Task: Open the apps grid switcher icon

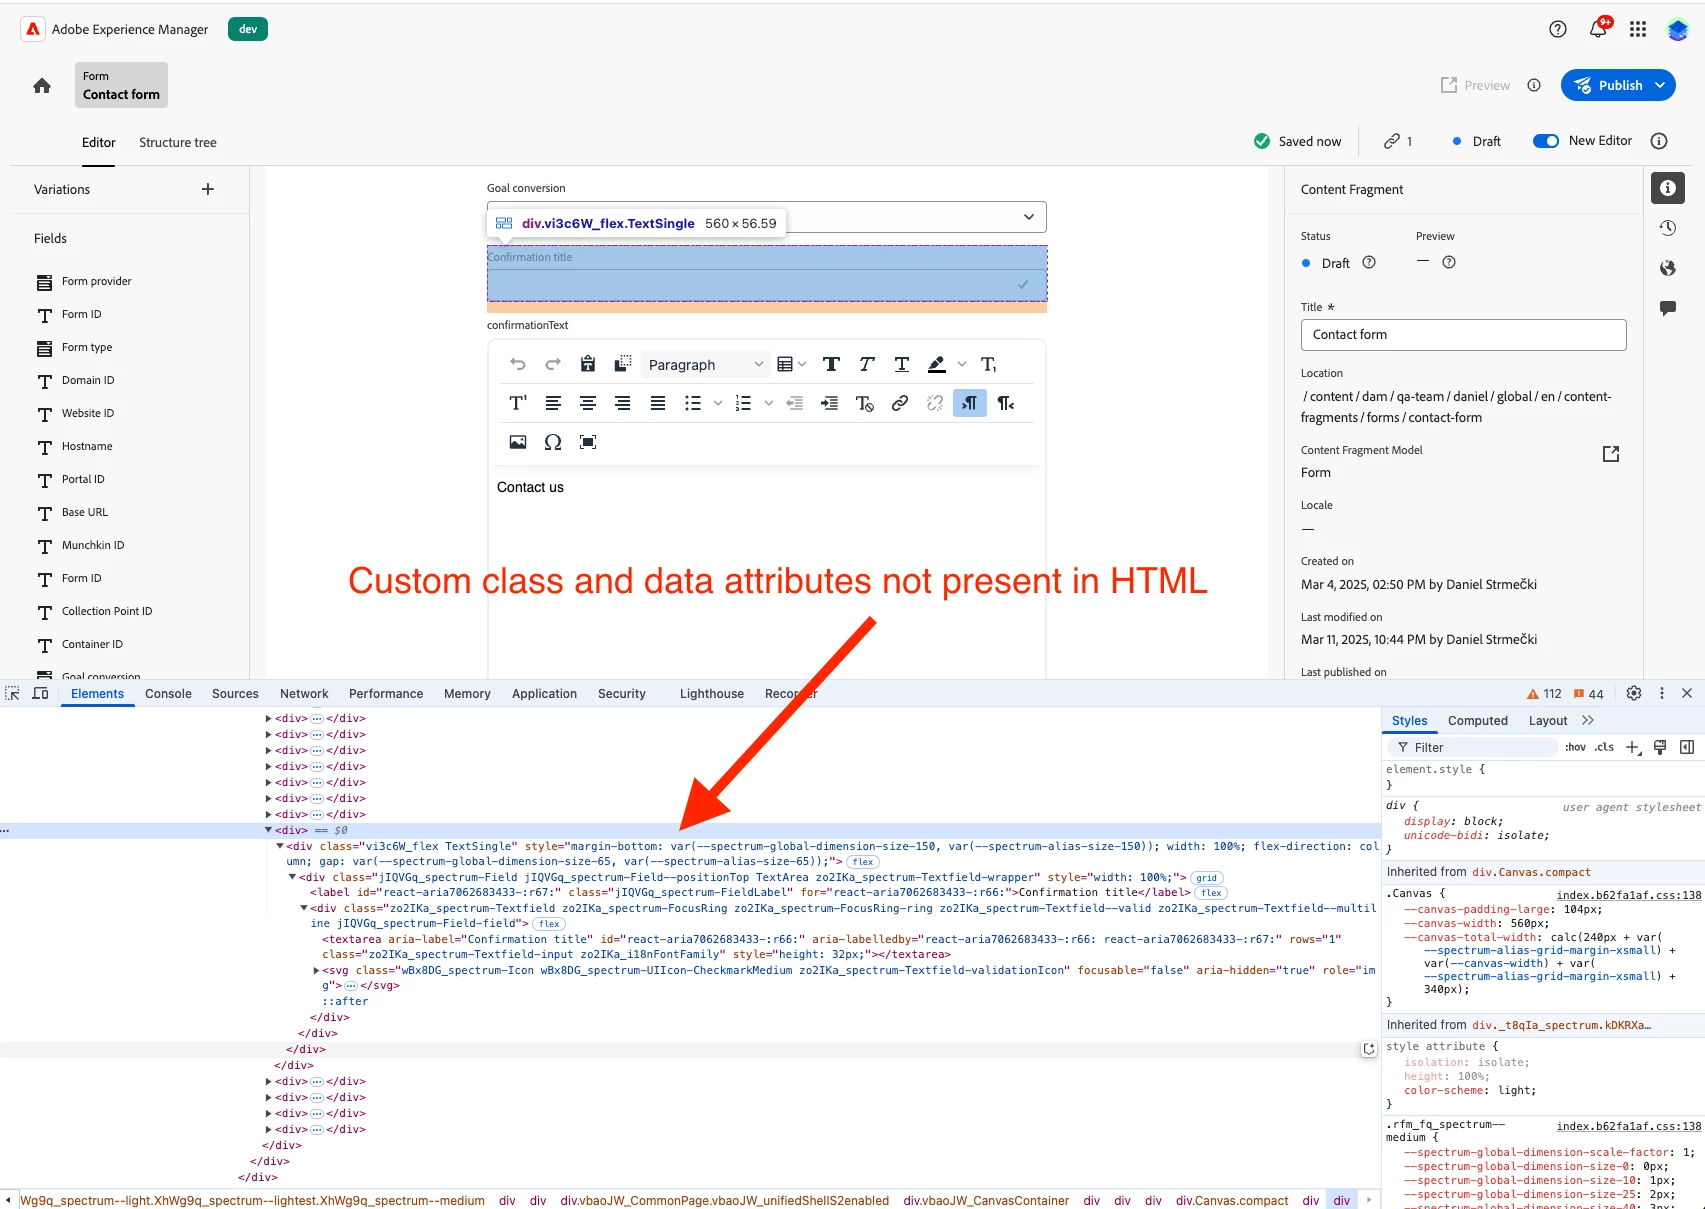Action: click(1638, 29)
